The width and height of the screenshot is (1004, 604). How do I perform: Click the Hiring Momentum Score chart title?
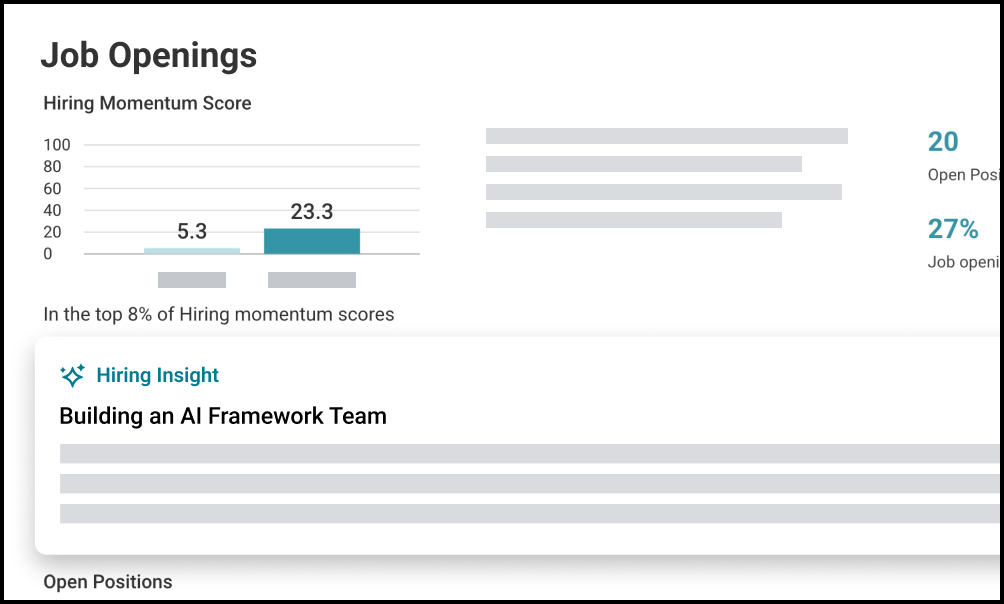coord(147,103)
